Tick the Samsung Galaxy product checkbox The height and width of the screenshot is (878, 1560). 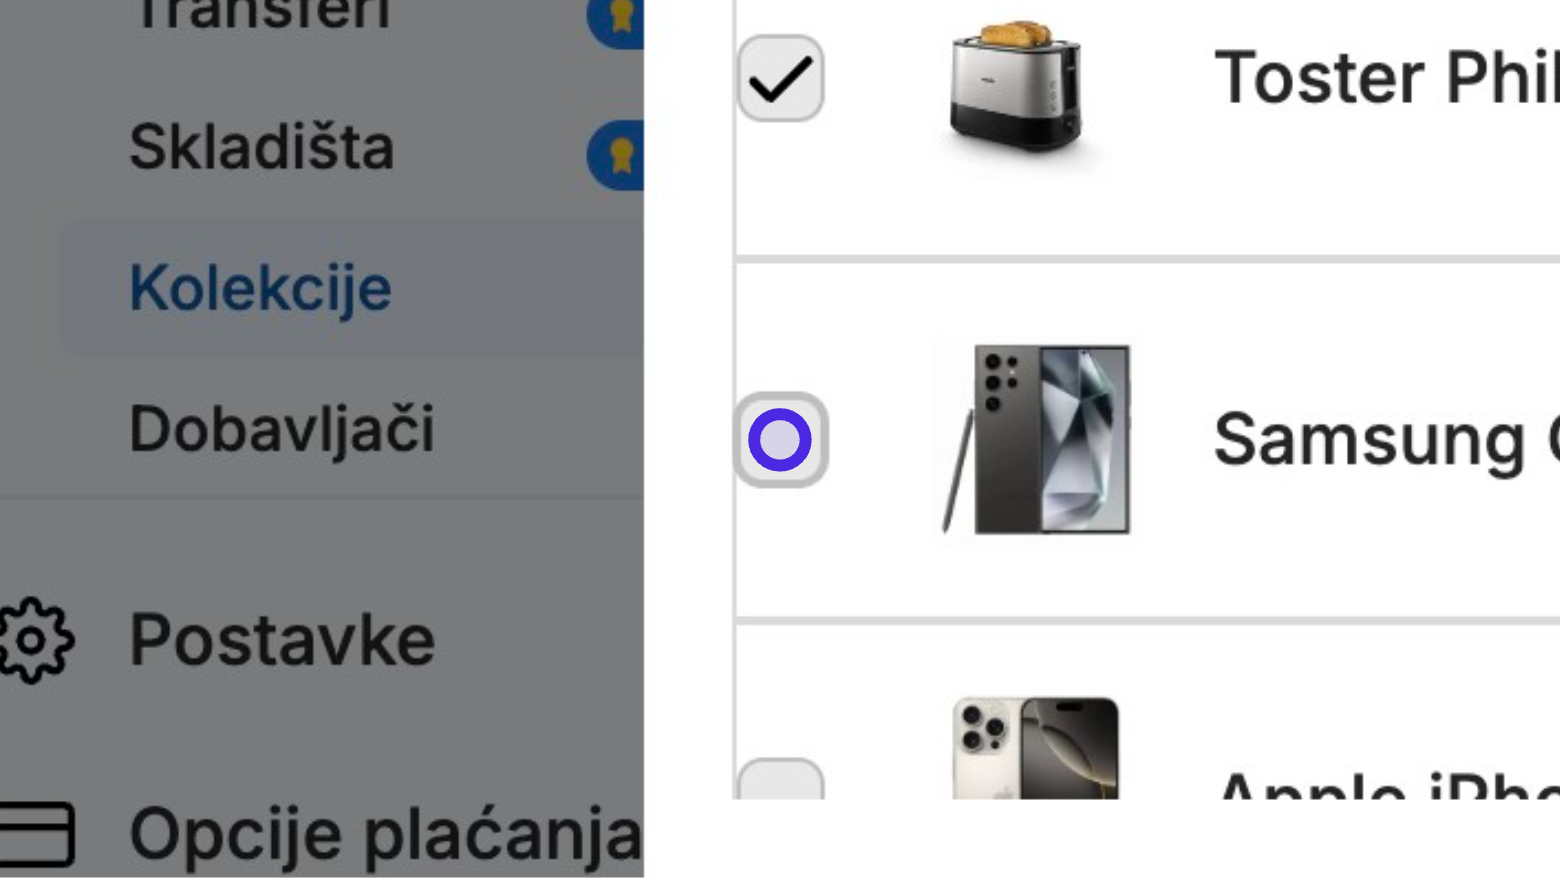[x=781, y=440]
